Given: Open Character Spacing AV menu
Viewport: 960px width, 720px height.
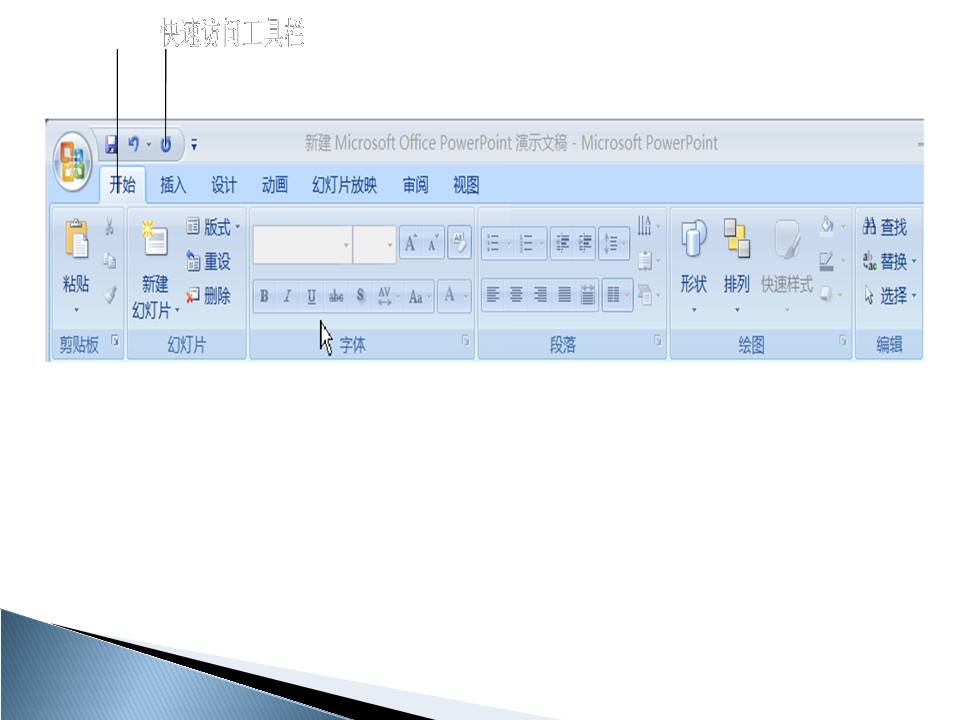Looking at the screenshot, I should coord(388,296).
